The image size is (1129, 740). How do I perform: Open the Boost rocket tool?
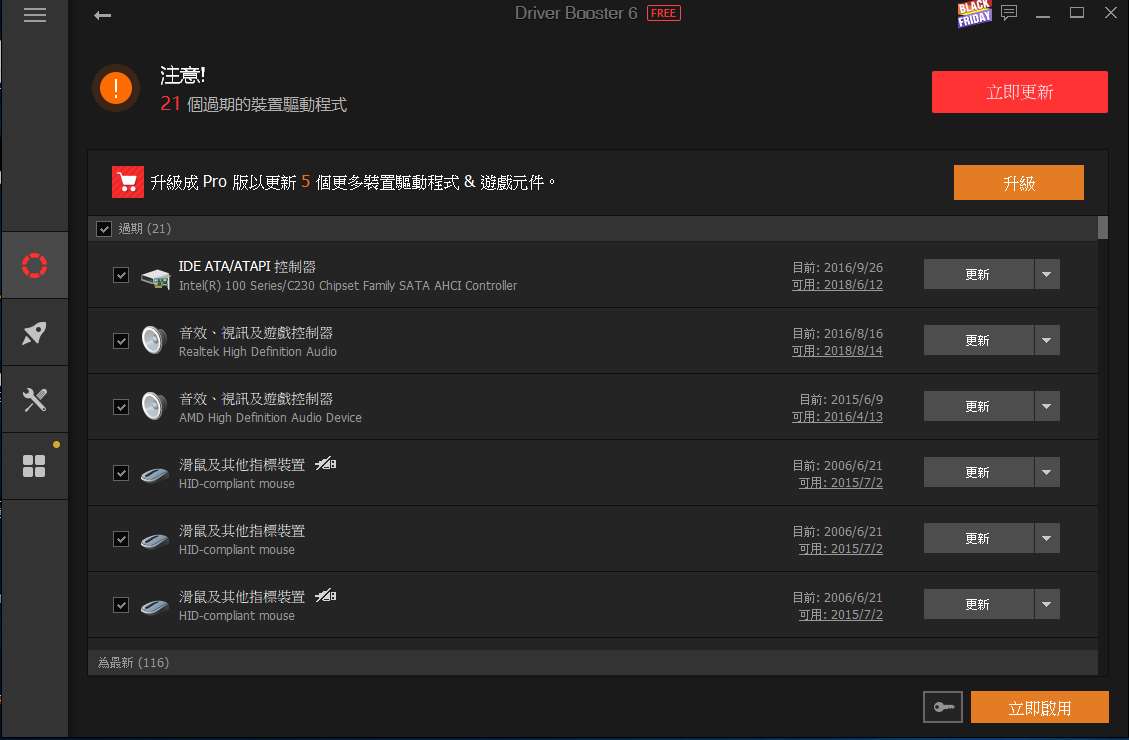tap(35, 332)
